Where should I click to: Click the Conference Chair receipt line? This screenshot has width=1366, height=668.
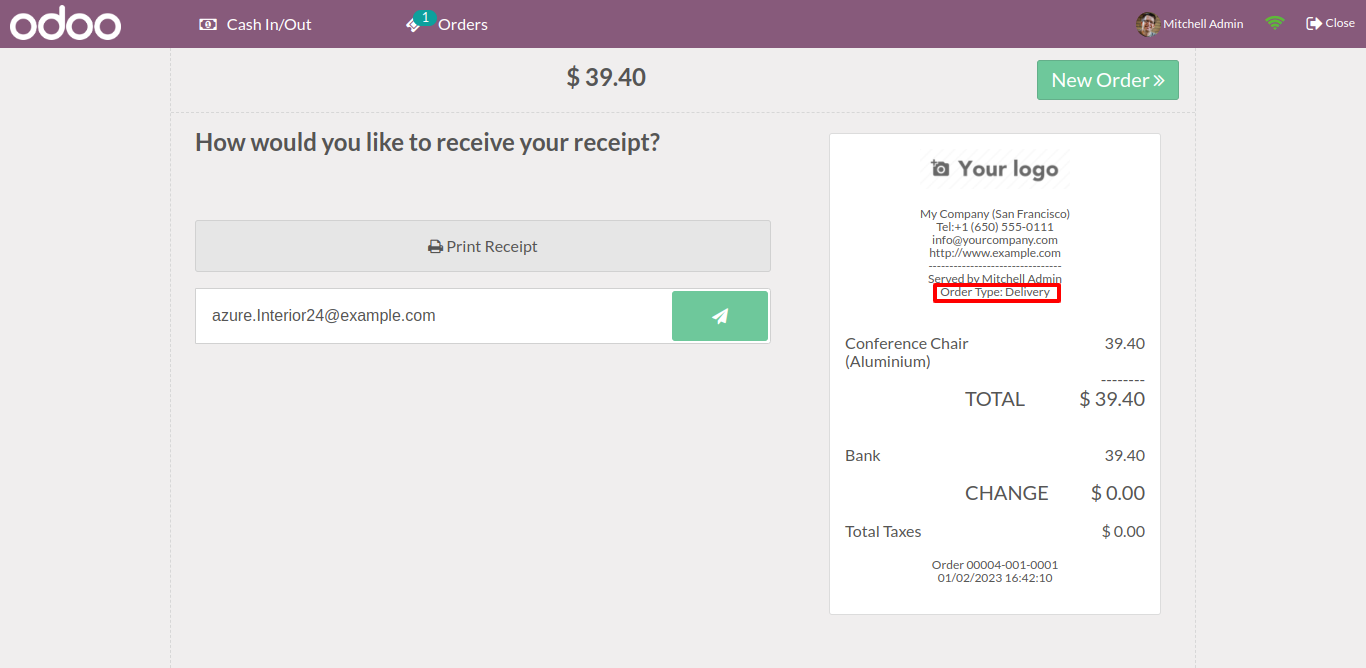(906, 352)
